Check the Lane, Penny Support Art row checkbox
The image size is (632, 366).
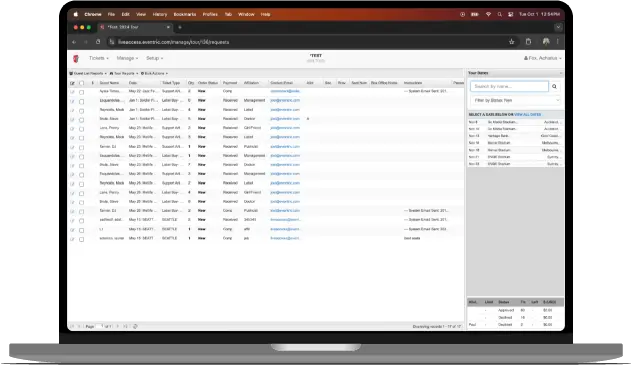(81, 129)
